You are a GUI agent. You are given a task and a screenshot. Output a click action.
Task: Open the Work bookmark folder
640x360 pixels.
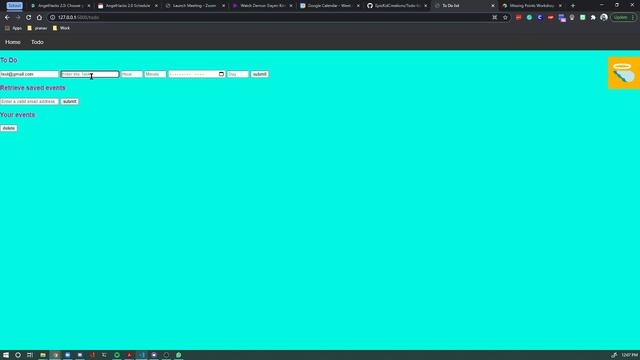point(61,28)
